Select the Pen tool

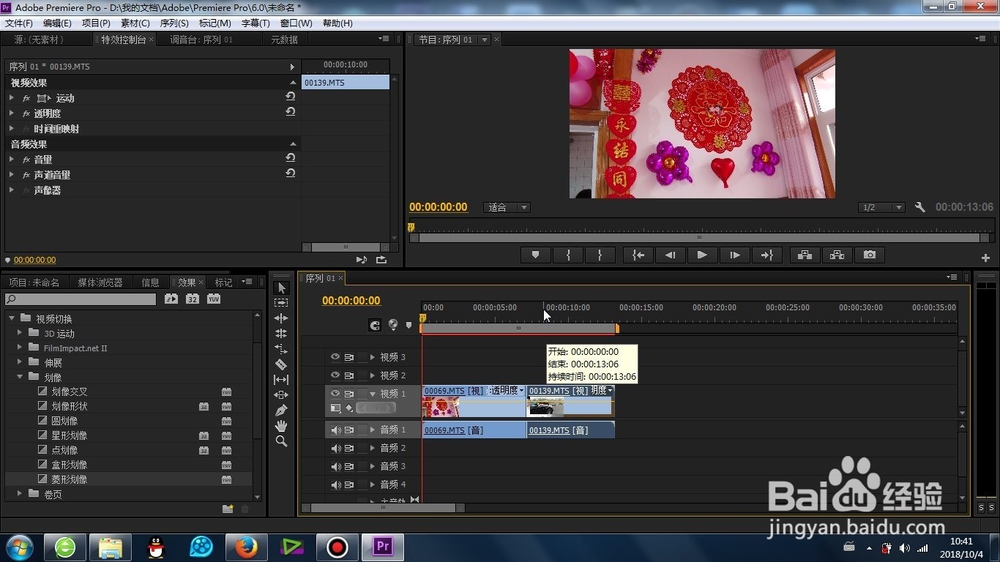coord(281,410)
